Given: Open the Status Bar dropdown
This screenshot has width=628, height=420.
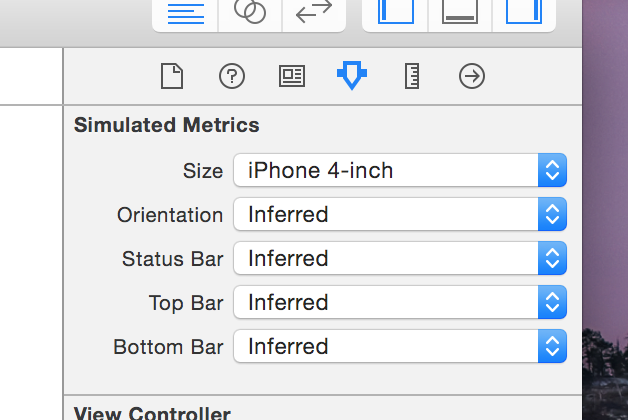Looking at the screenshot, I should click(400, 259).
